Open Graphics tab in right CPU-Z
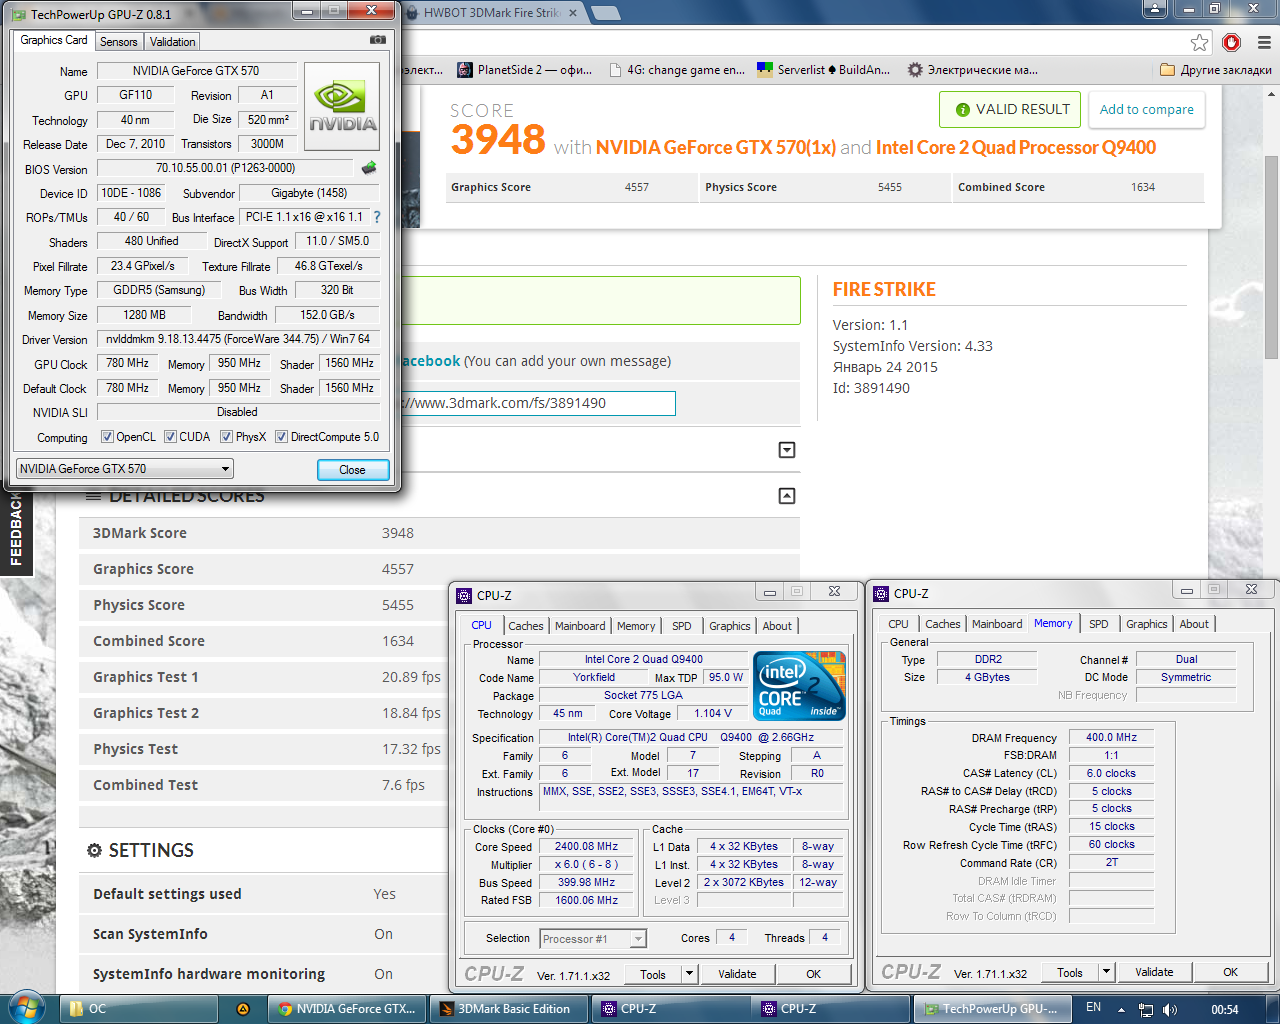 1147,624
